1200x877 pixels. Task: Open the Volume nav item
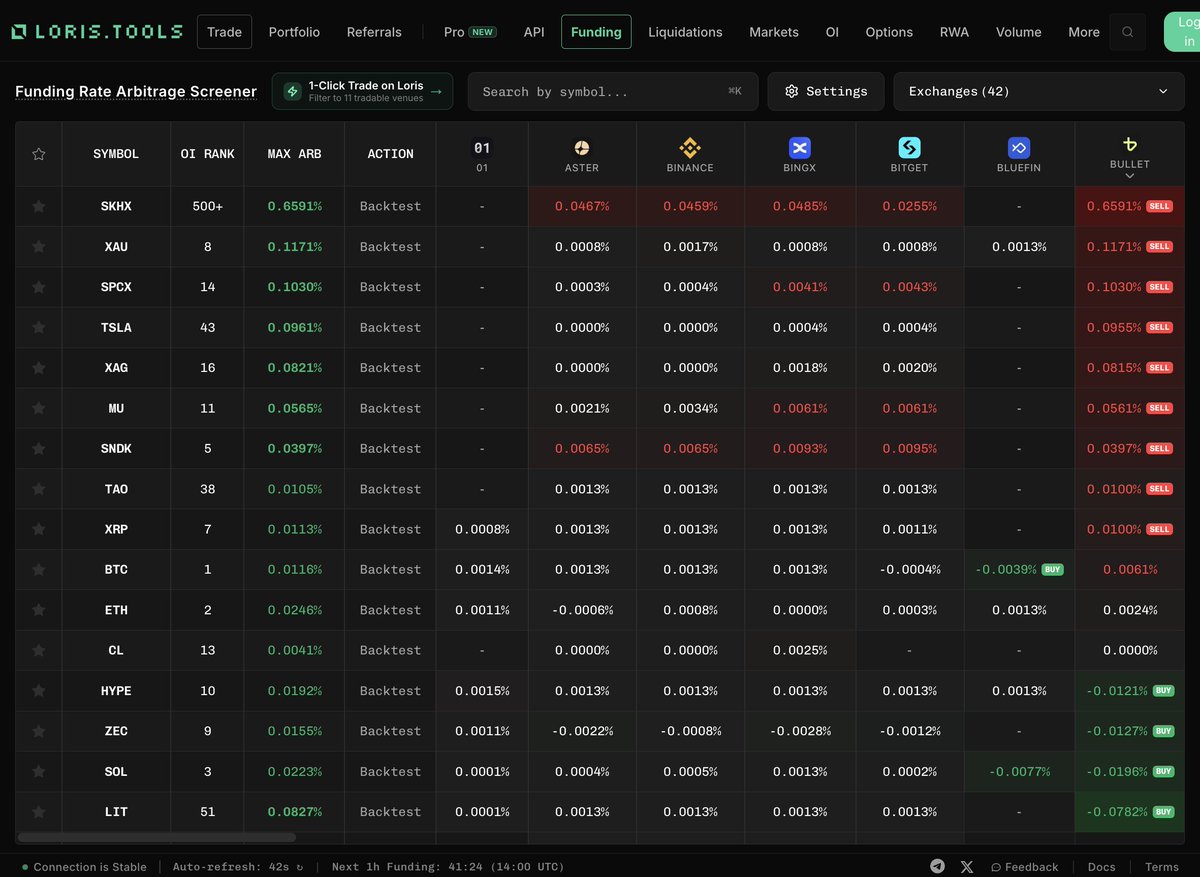tap(1018, 32)
